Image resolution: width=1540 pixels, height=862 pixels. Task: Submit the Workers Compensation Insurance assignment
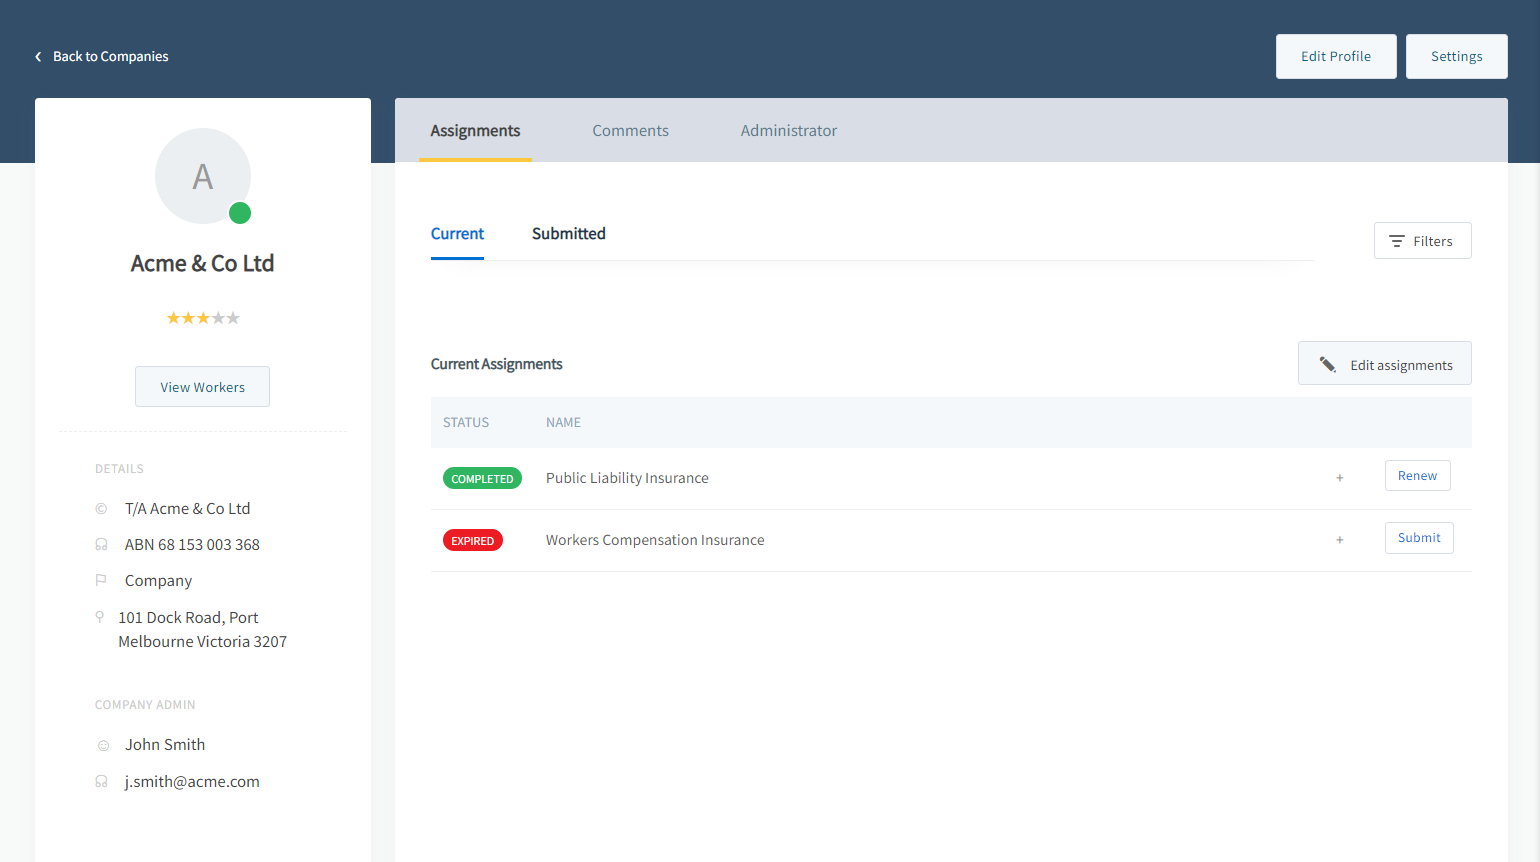pos(1418,538)
